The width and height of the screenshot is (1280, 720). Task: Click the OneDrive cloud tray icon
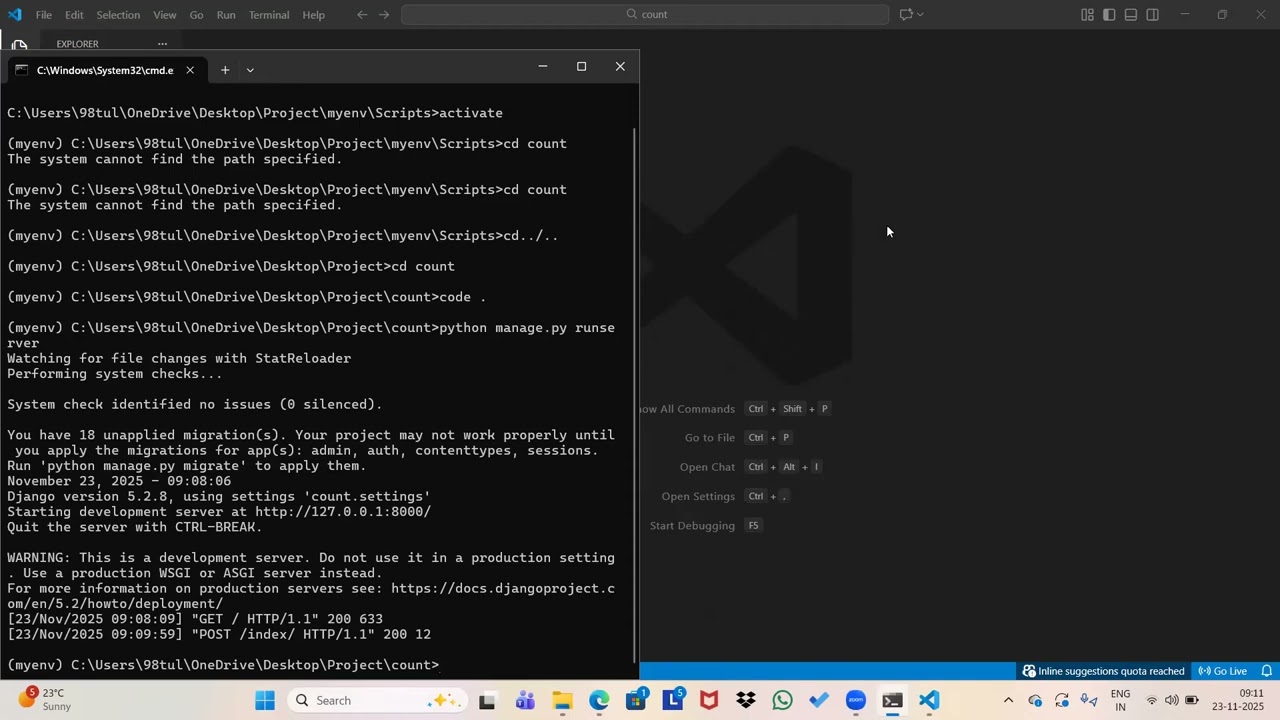[1035, 701]
